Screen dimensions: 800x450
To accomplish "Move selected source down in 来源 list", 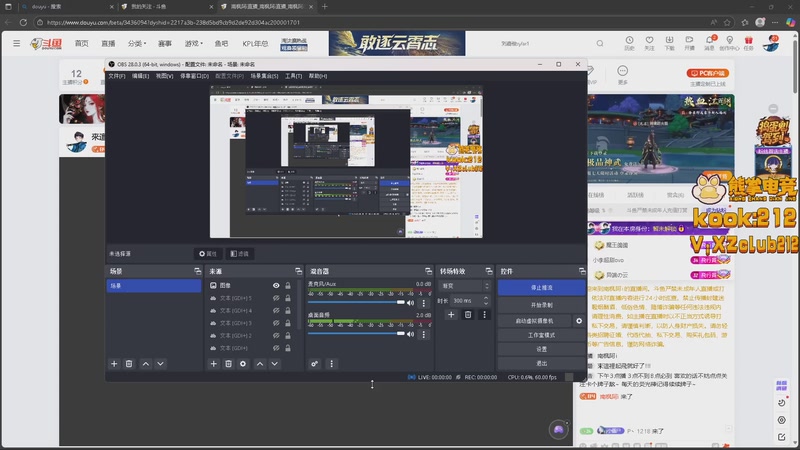I will pyautogui.click(x=274, y=364).
